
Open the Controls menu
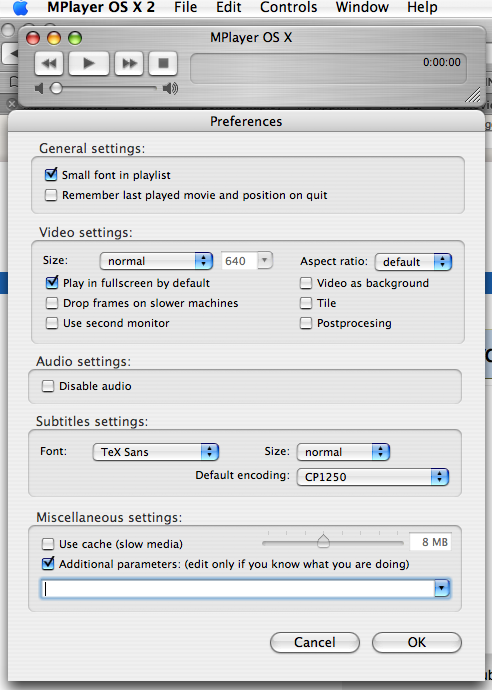(288, 7)
